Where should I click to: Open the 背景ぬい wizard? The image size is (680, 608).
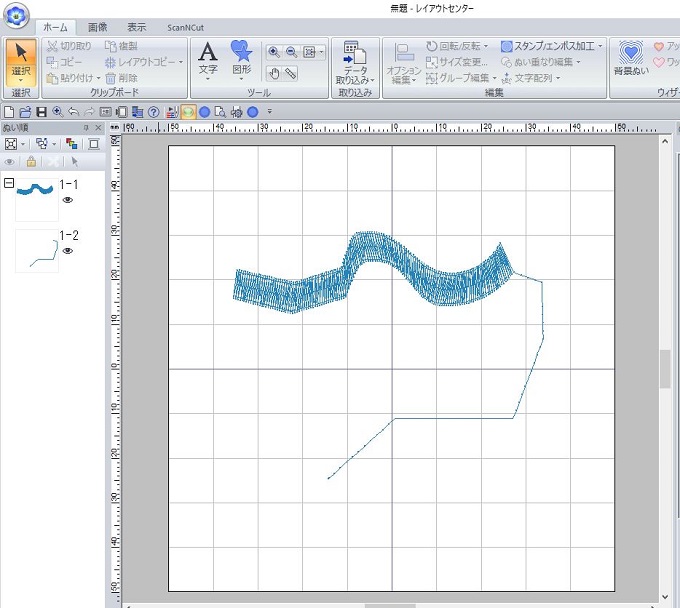[x=629, y=60]
